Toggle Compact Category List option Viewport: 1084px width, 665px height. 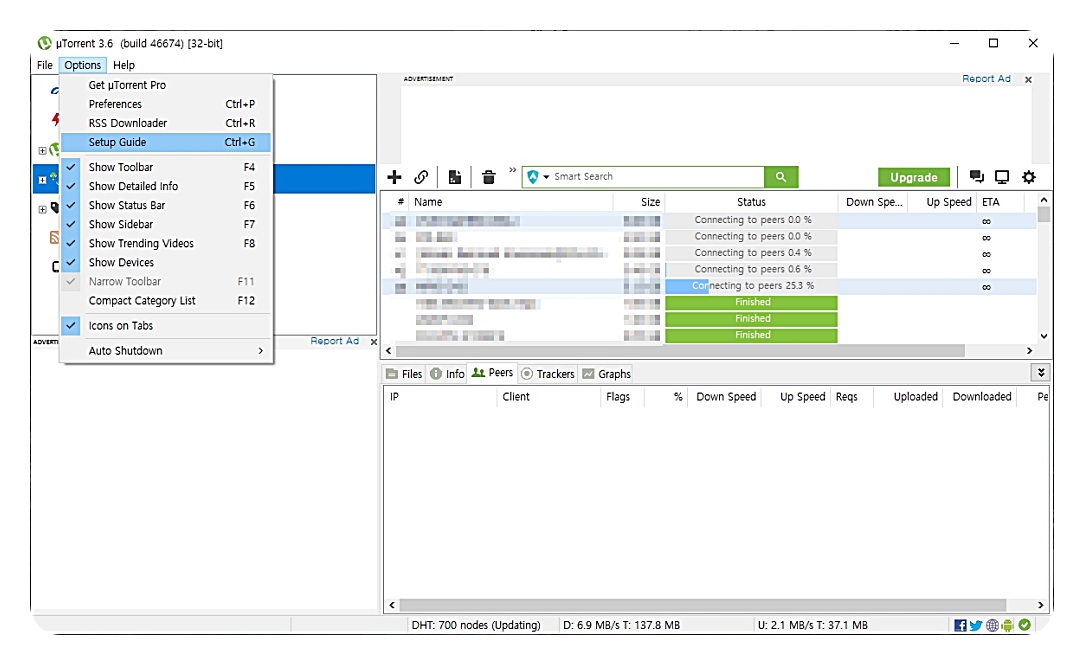166,301
